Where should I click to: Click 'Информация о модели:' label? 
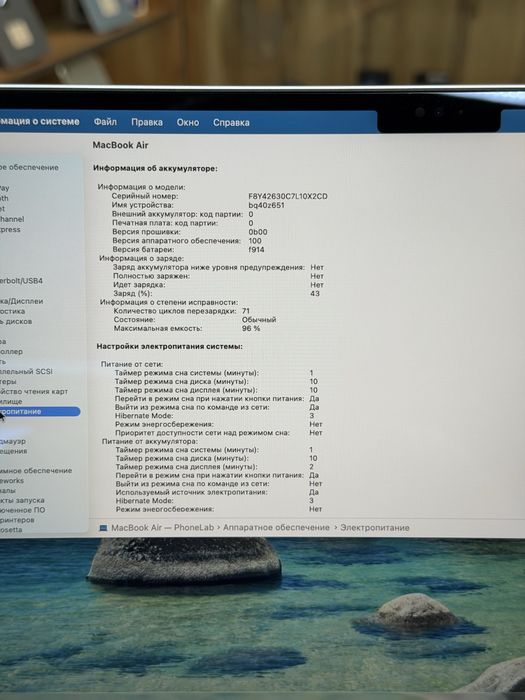[142, 187]
